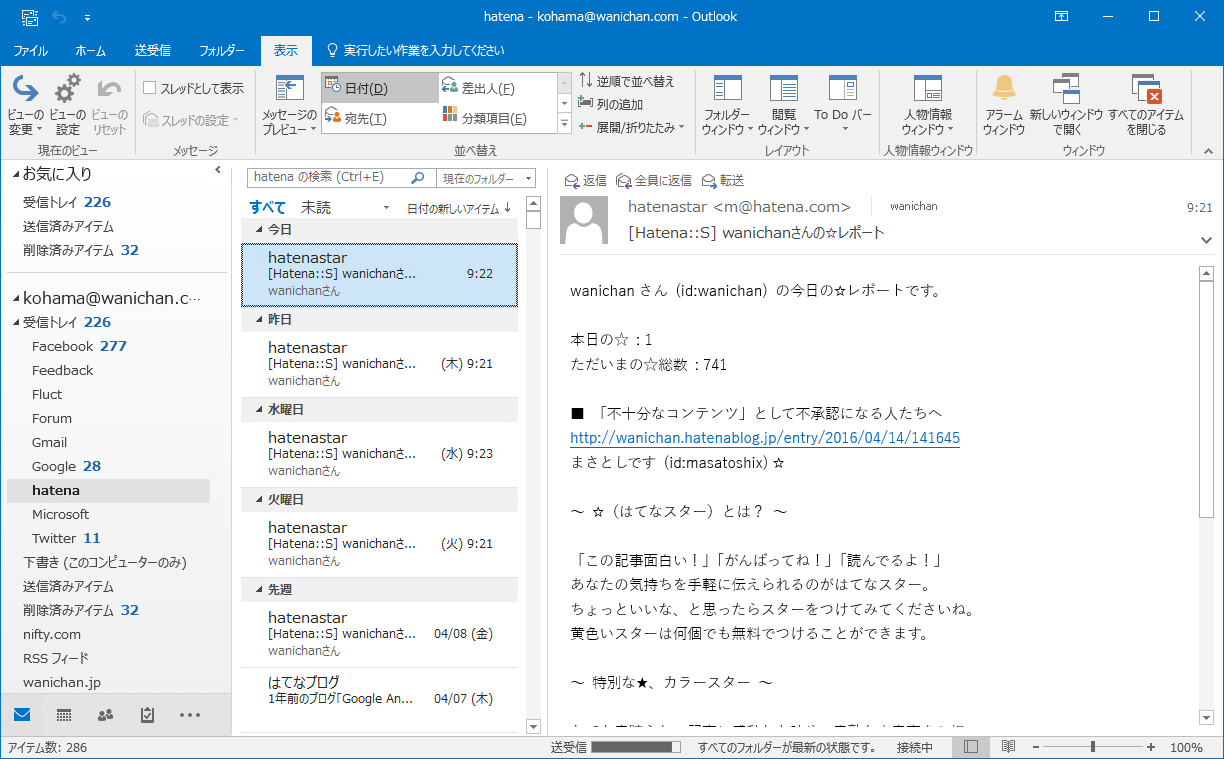Adjust the zoom slider handle

(1093, 747)
